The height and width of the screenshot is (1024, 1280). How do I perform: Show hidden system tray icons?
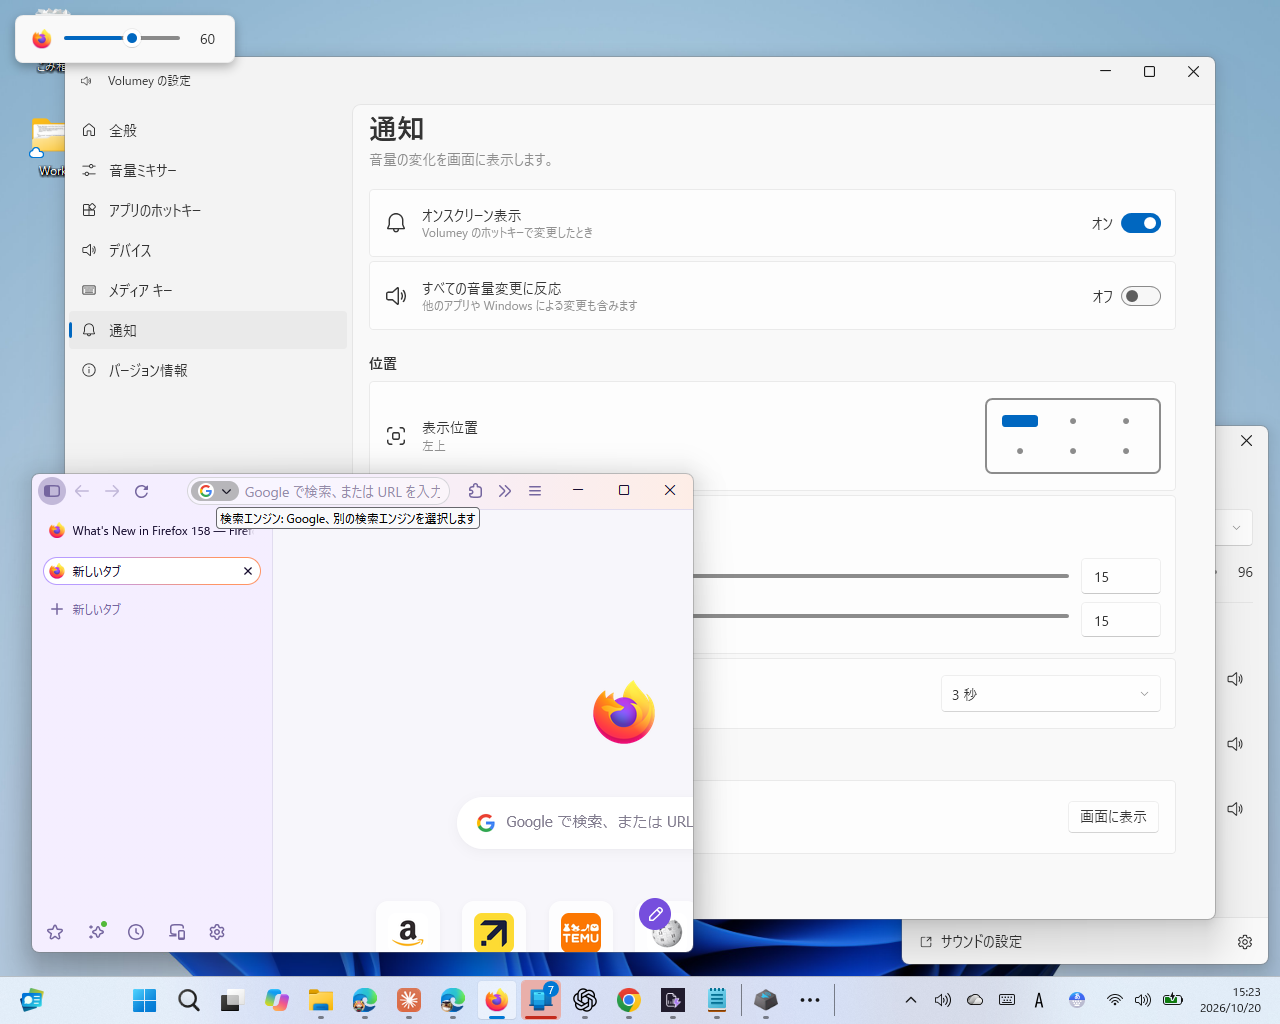(x=911, y=1000)
